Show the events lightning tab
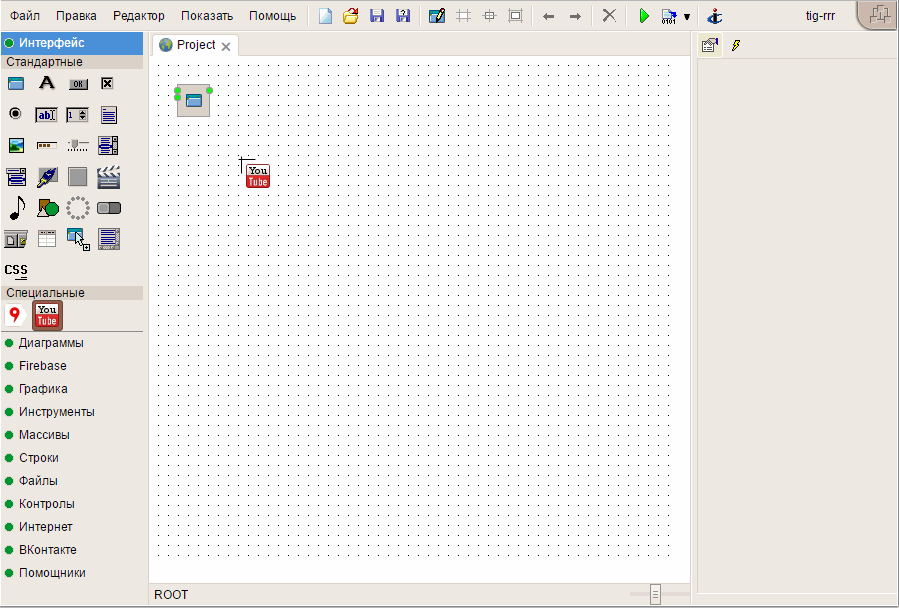Viewport: 899px width, 608px height. 736,45
